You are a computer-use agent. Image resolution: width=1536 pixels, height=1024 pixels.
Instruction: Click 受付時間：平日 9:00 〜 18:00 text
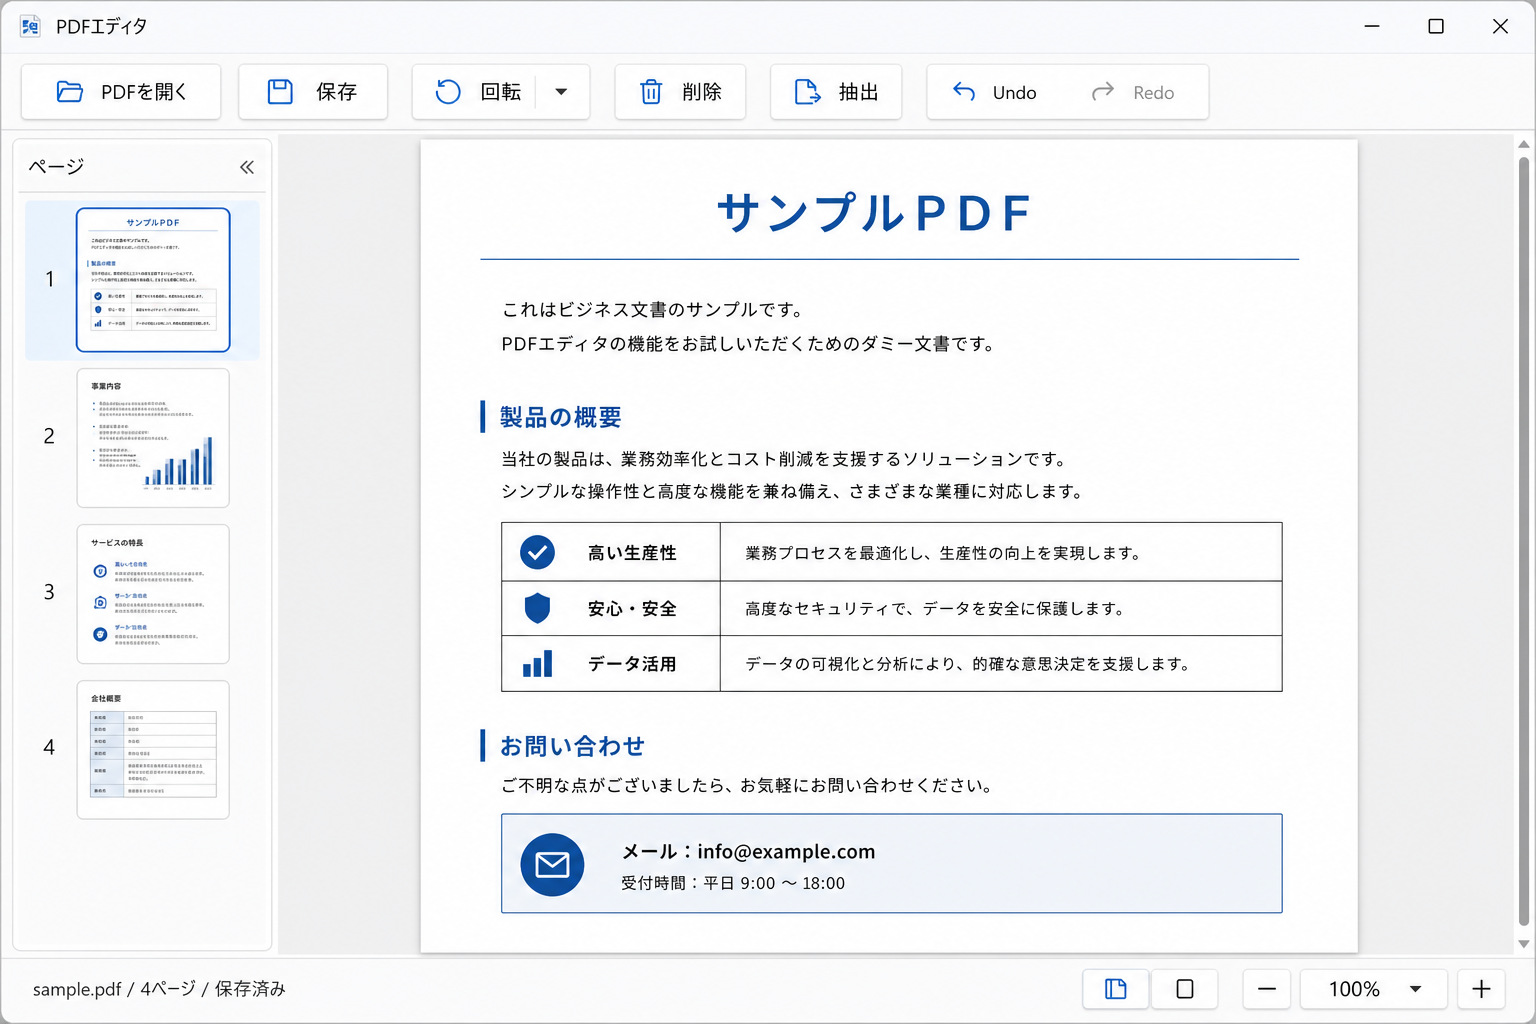pyautogui.click(x=733, y=883)
